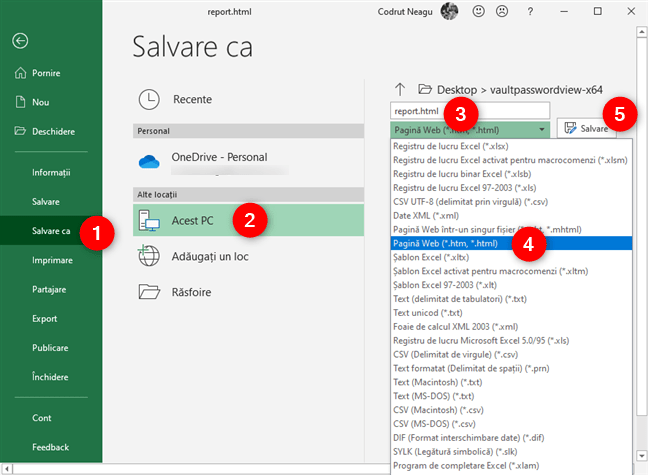648x475 pixels.
Task: Click the vertical scrollbar up arrow
Action: 641,31
